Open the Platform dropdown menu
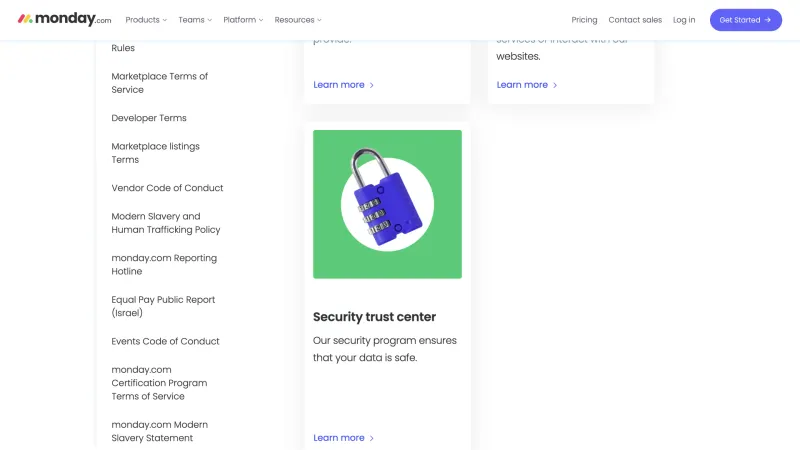 (x=243, y=20)
